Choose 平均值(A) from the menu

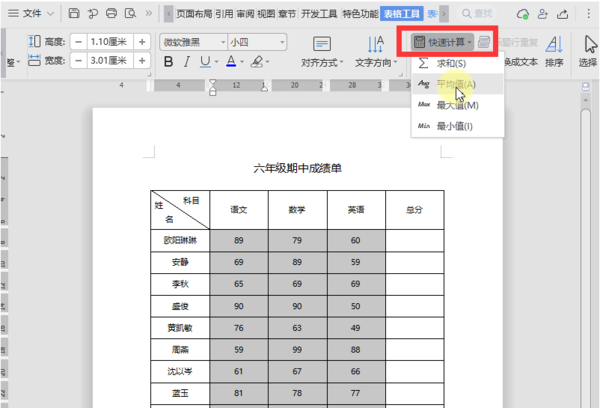point(458,84)
